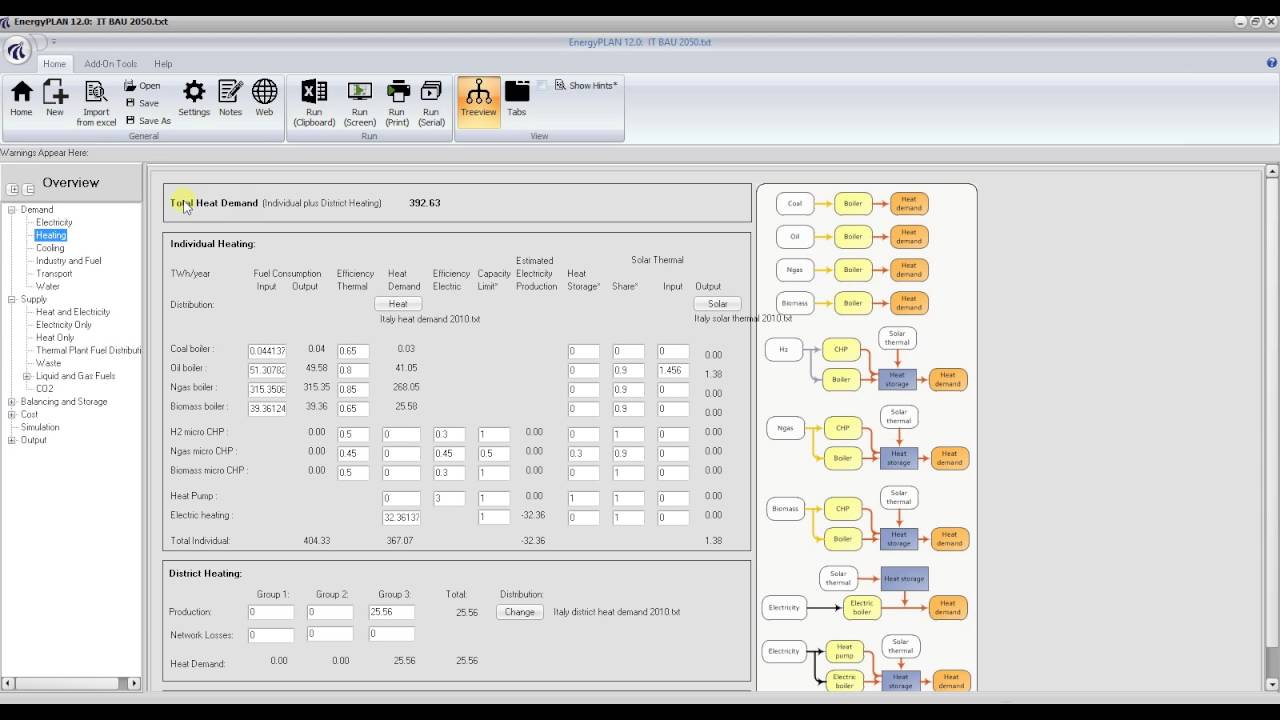Click the Solar distribution button

pyautogui.click(x=718, y=304)
